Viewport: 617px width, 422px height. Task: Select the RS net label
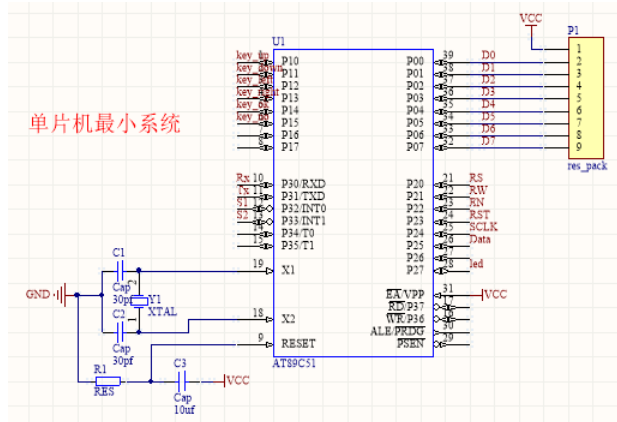(x=476, y=178)
